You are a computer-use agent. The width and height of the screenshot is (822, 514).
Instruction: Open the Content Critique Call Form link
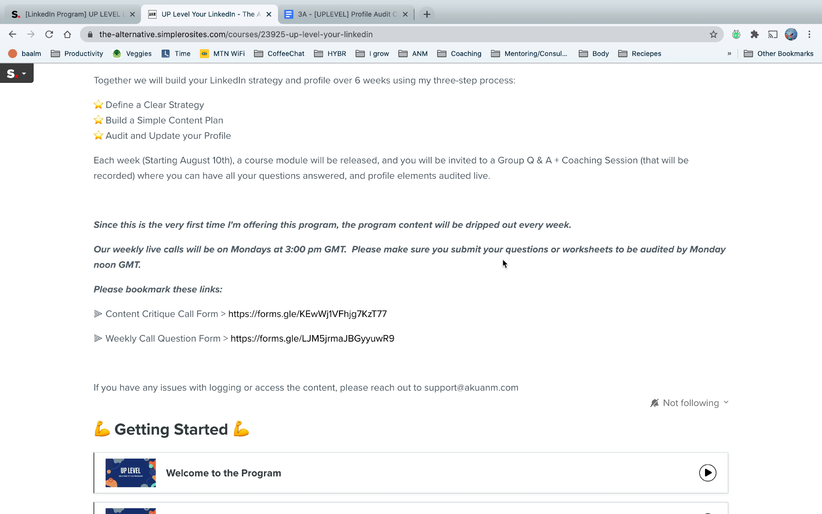[307, 314]
